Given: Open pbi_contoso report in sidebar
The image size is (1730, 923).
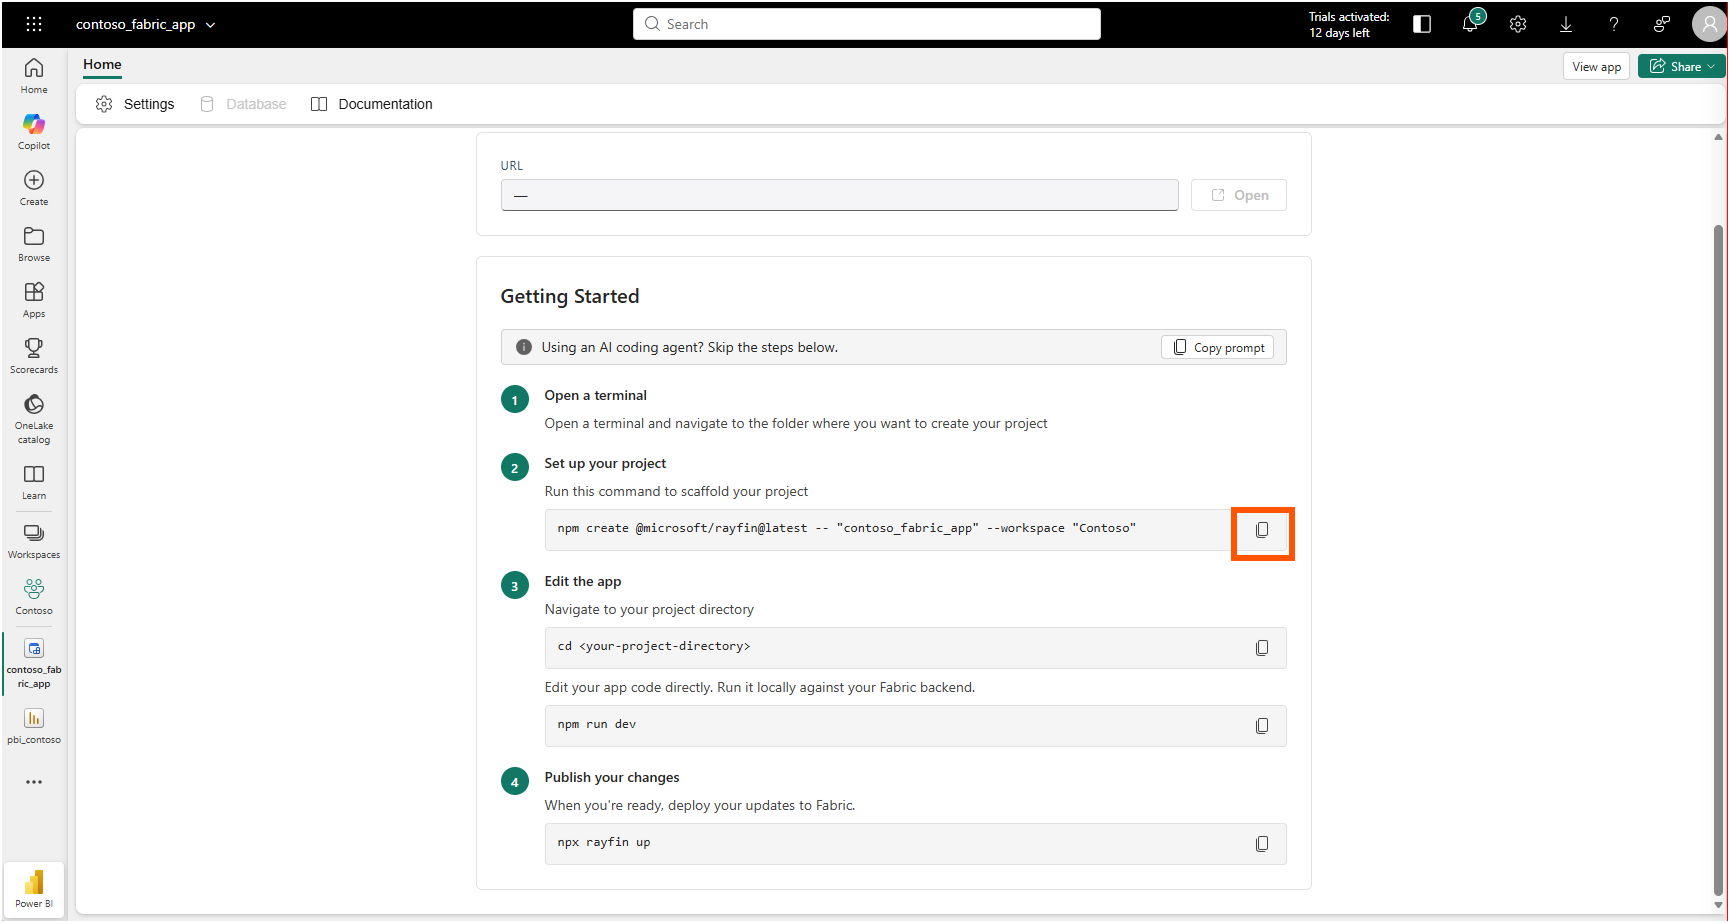Looking at the screenshot, I should click(34, 726).
